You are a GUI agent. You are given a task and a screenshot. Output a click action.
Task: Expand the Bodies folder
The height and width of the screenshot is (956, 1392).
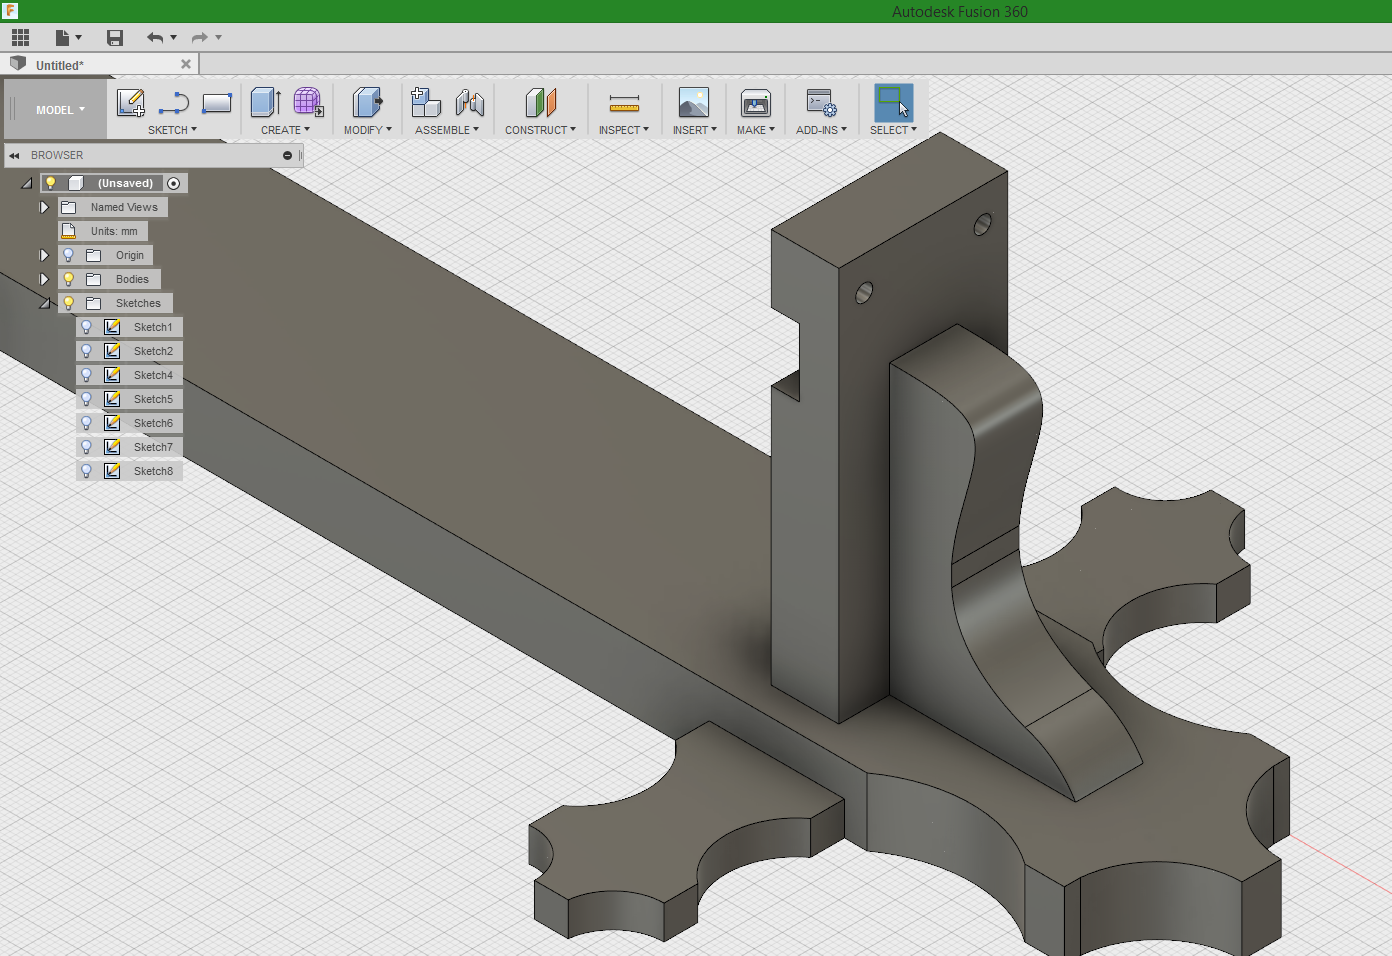[x=44, y=279]
